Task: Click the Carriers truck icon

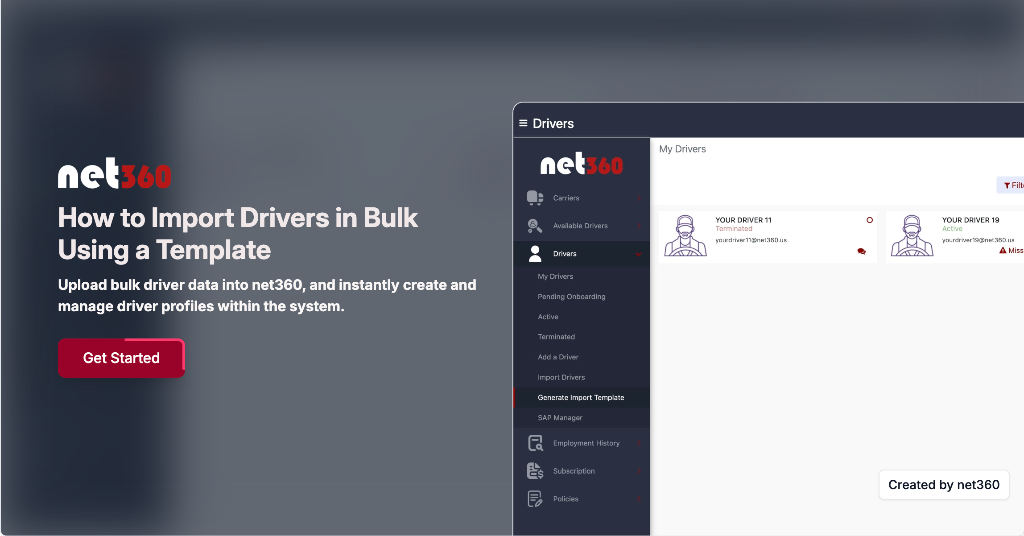Action: pyautogui.click(x=535, y=198)
